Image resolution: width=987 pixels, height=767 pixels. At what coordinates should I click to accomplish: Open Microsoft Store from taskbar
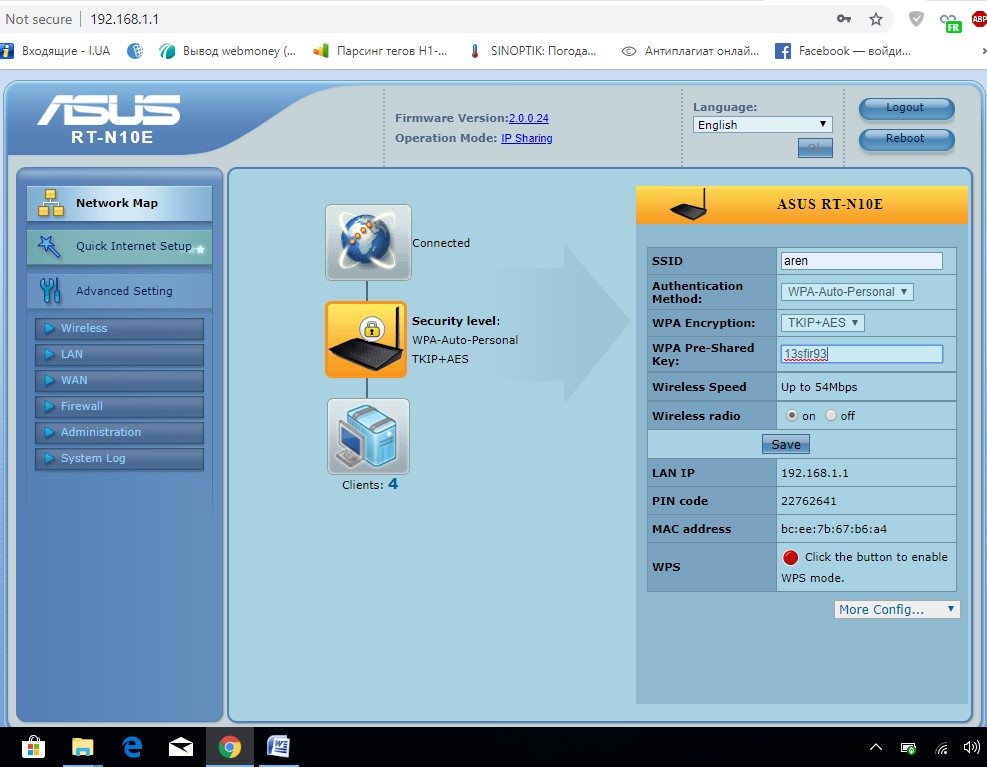pos(33,747)
